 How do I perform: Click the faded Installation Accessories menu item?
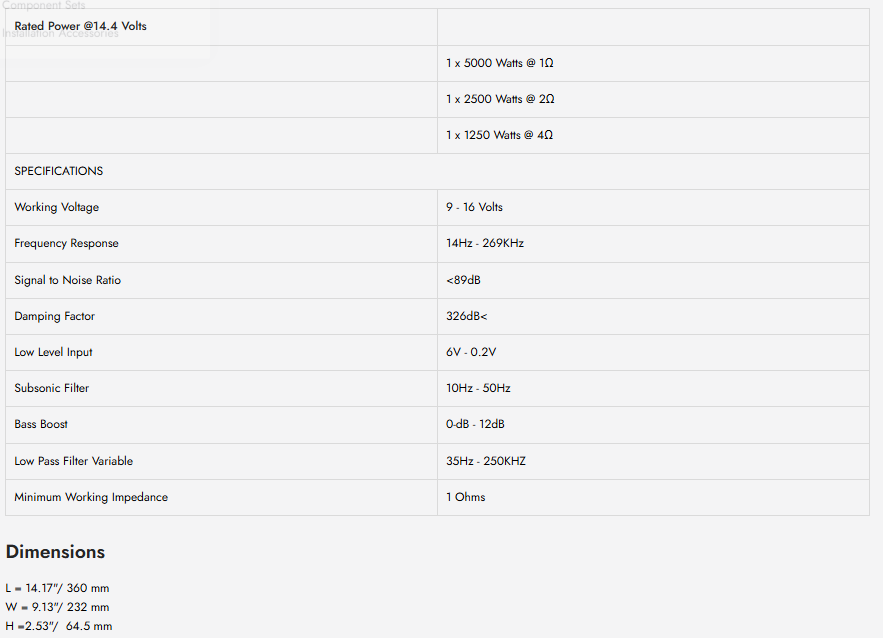tap(60, 34)
